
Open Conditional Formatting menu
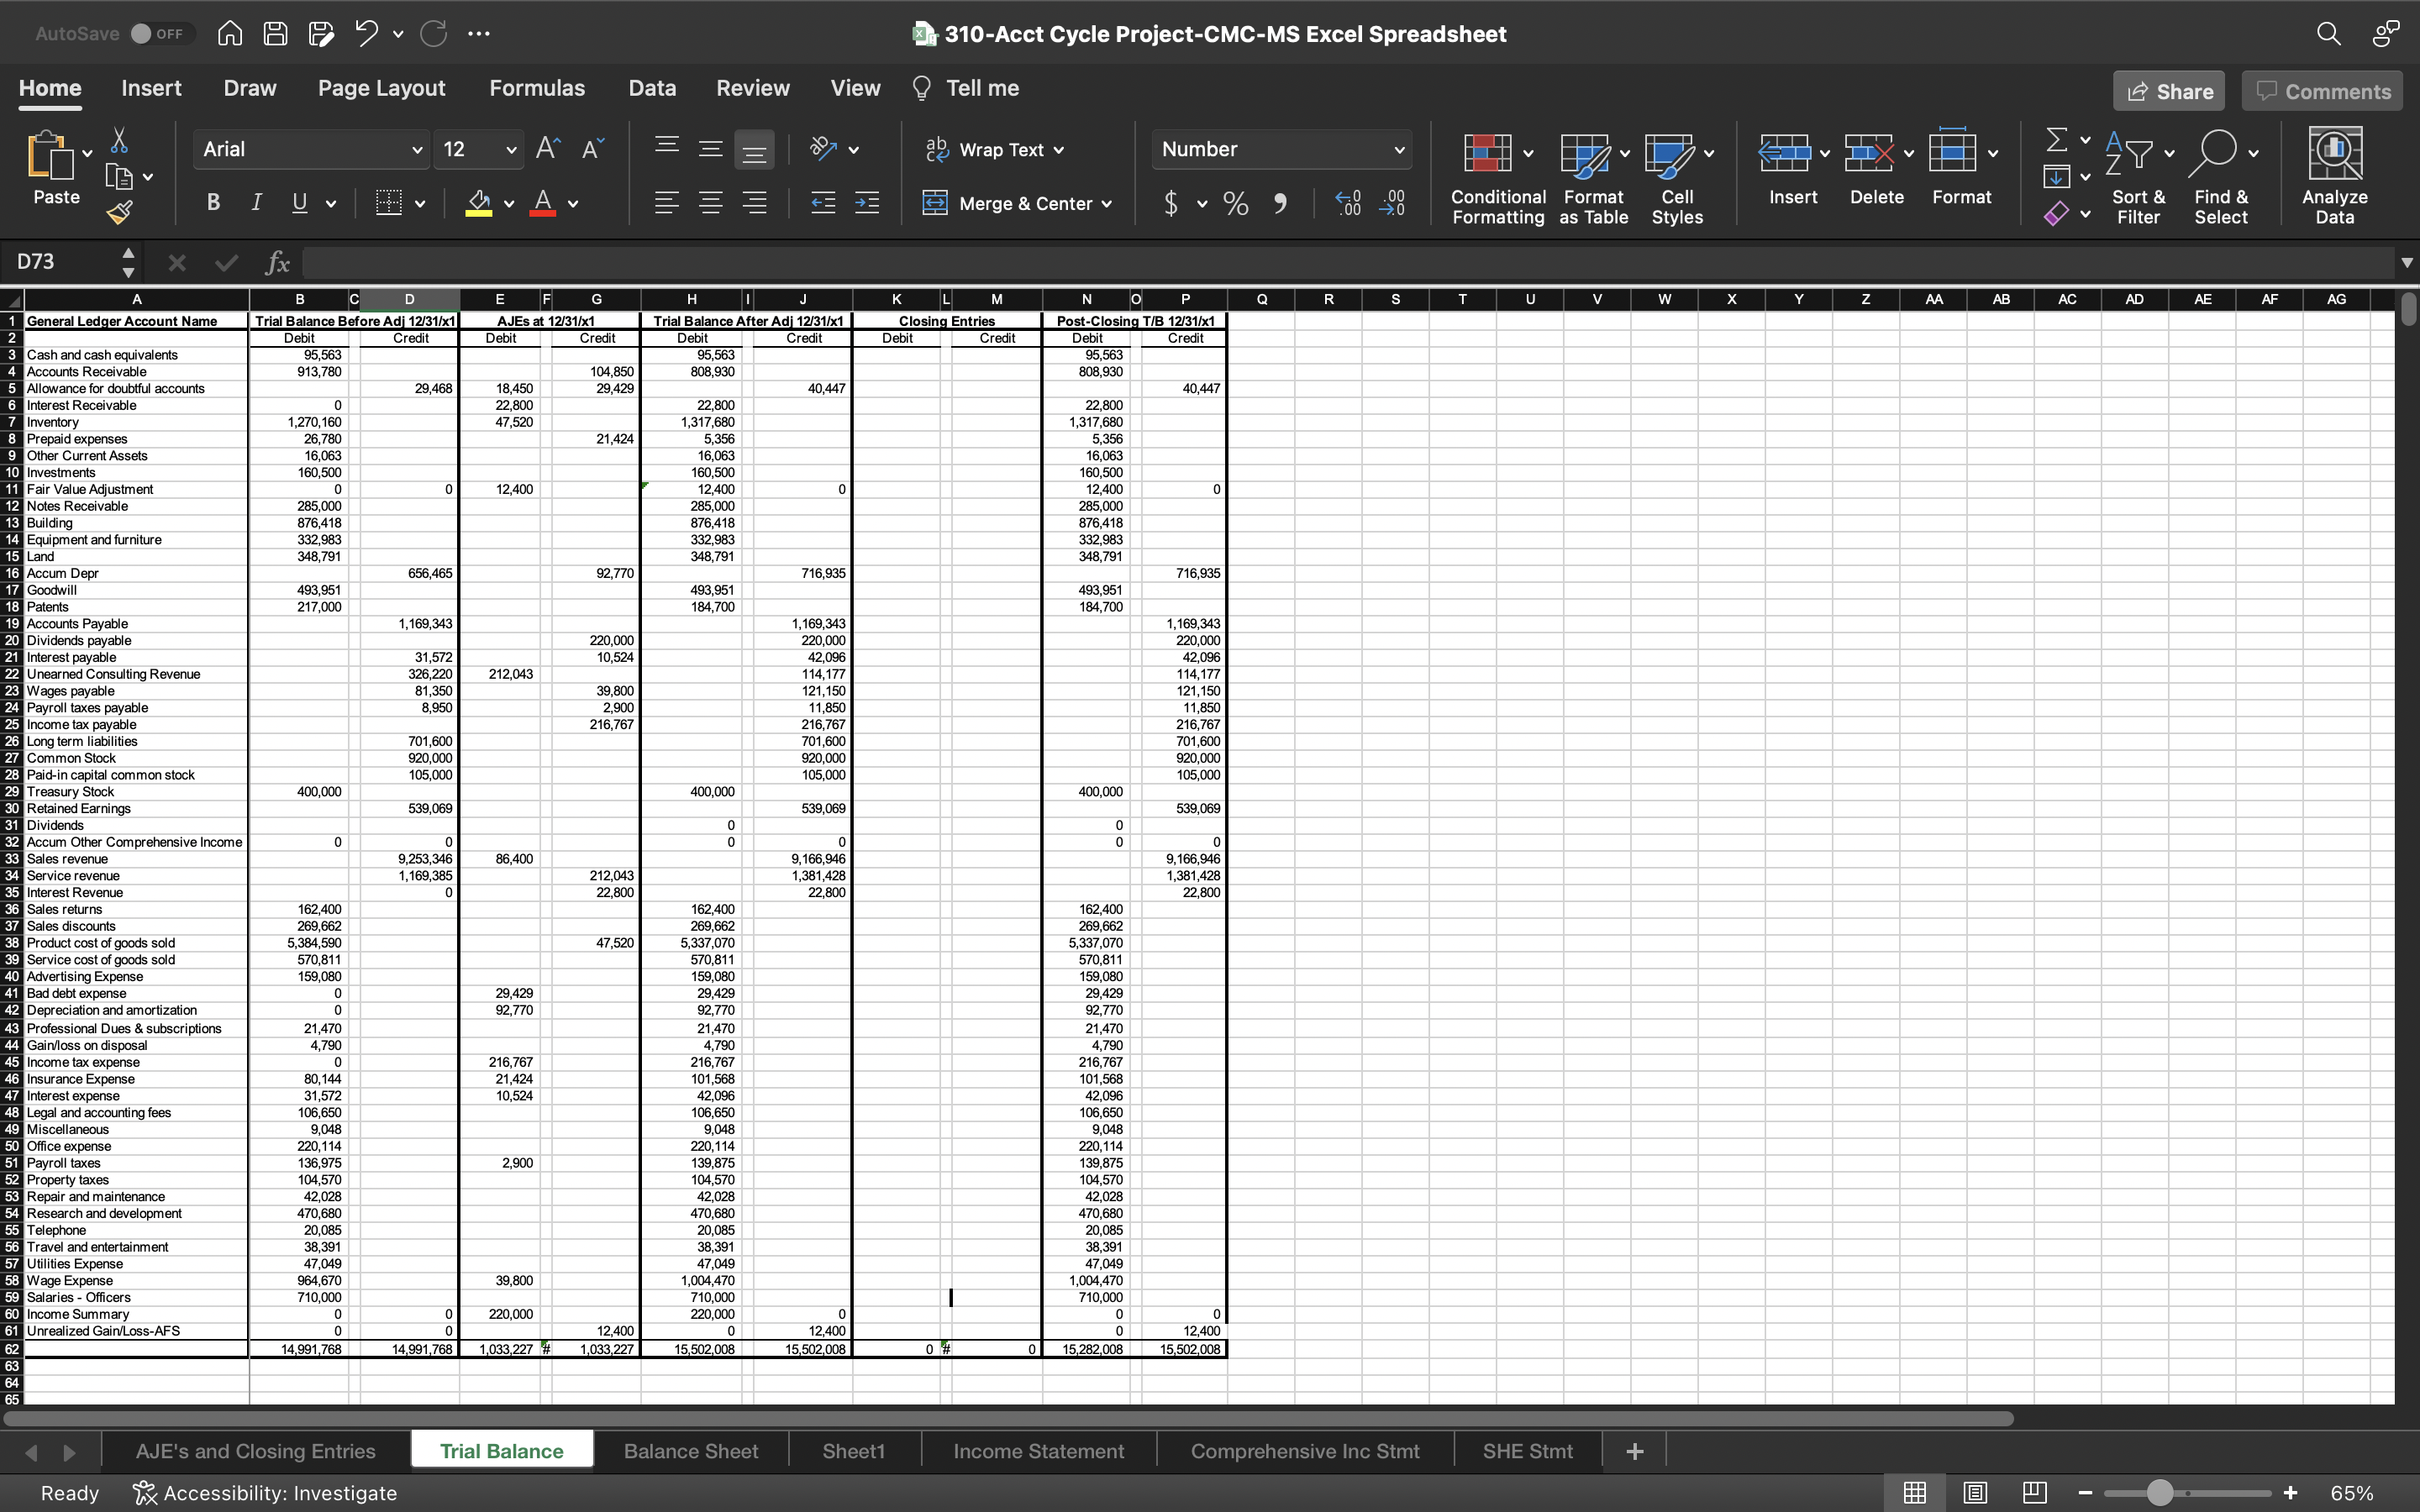click(x=1498, y=178)
